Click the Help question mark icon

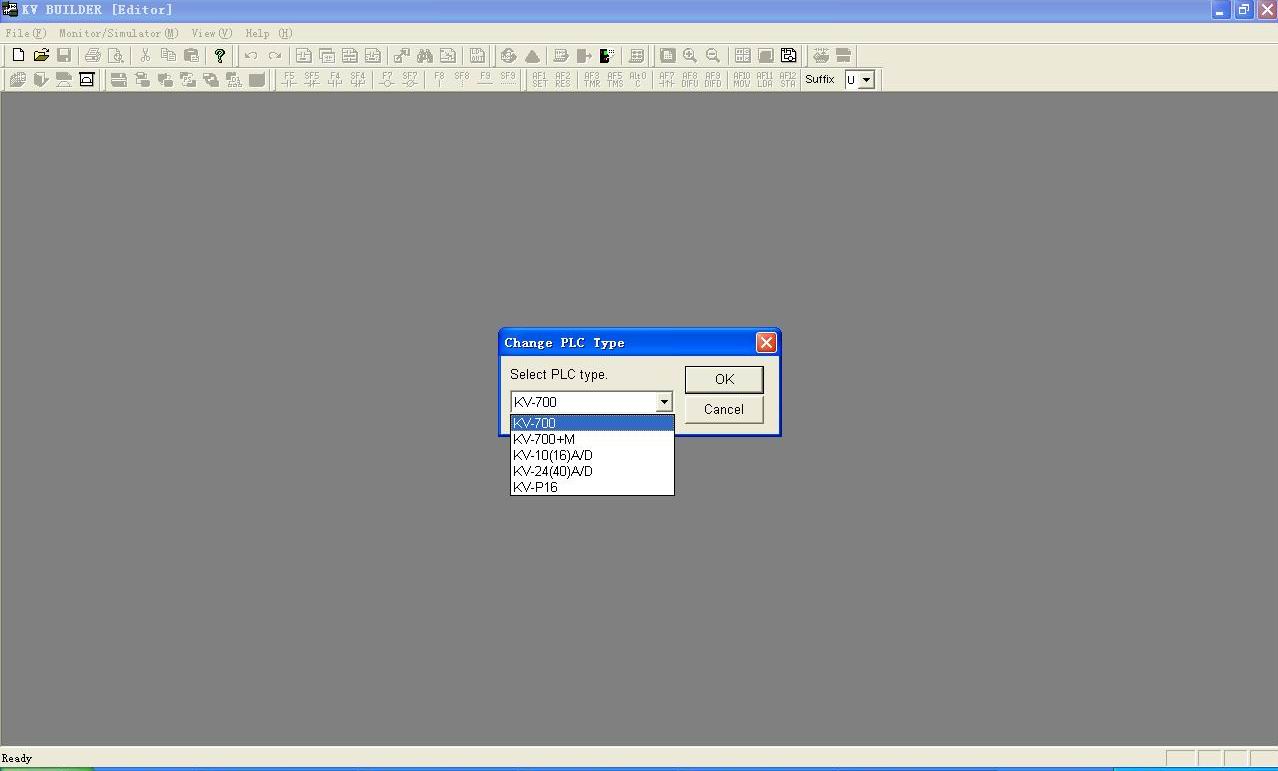pyautogui.click(x=220, y=56)
